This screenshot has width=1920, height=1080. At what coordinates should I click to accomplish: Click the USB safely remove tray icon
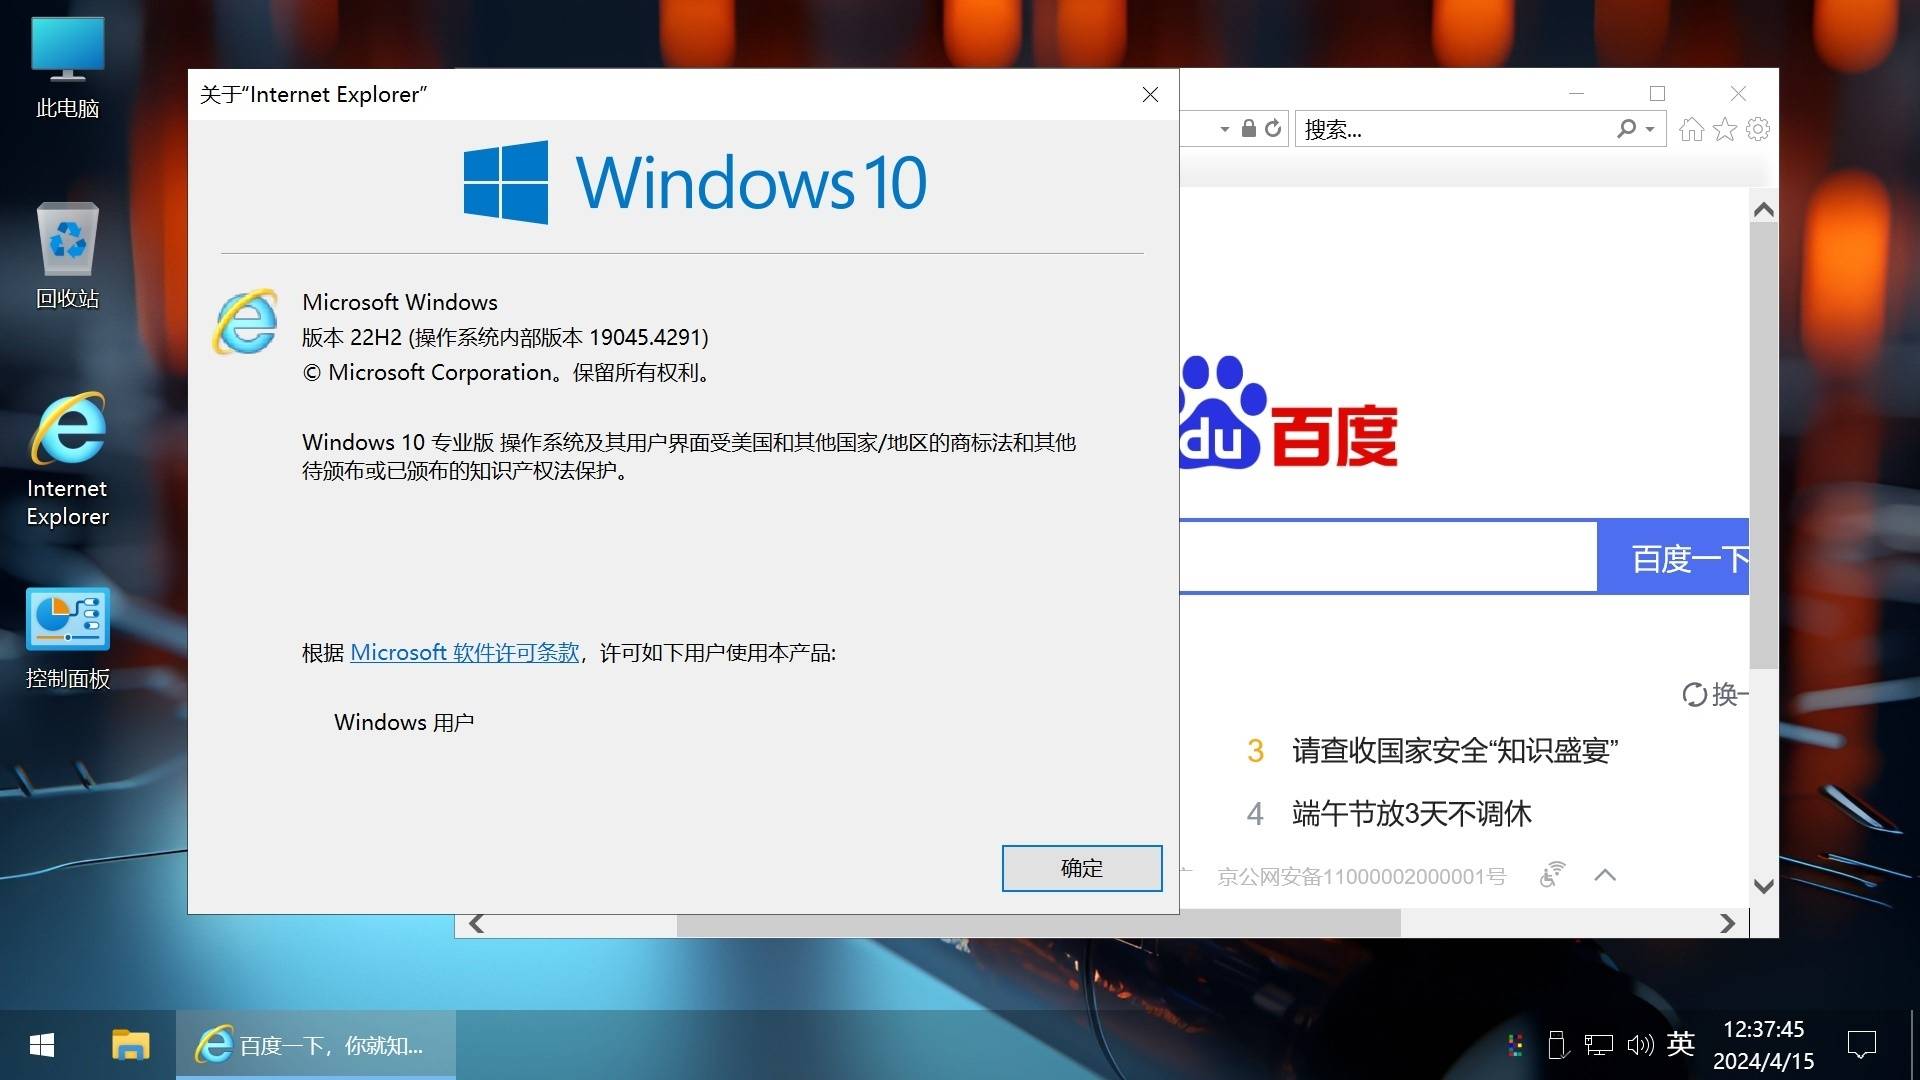pyautogui.click(x=1557, y=1046)
